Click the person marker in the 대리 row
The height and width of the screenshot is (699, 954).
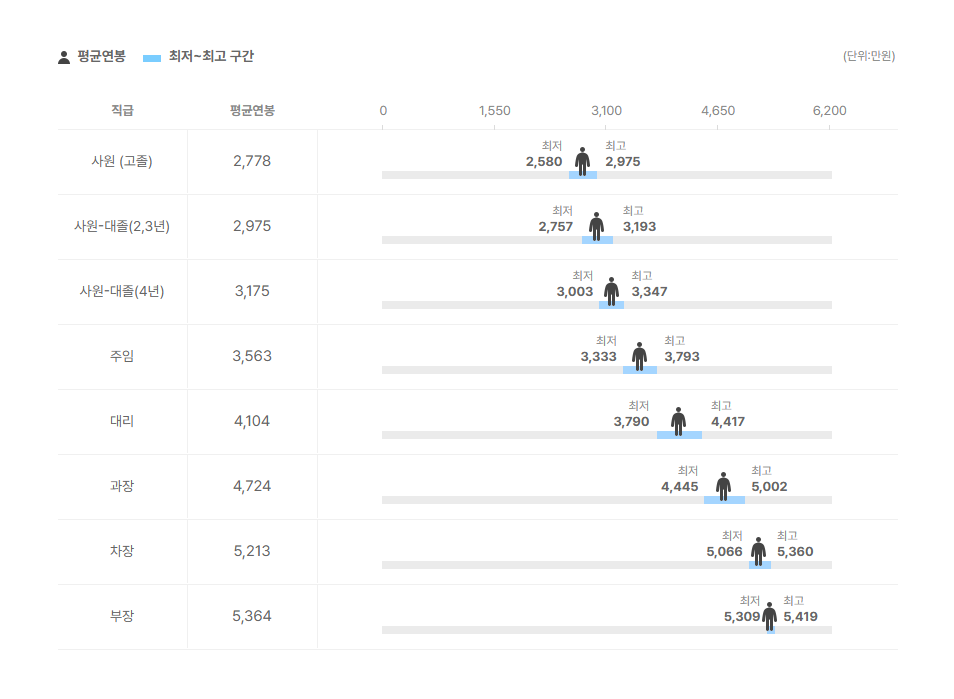[678, 422]
